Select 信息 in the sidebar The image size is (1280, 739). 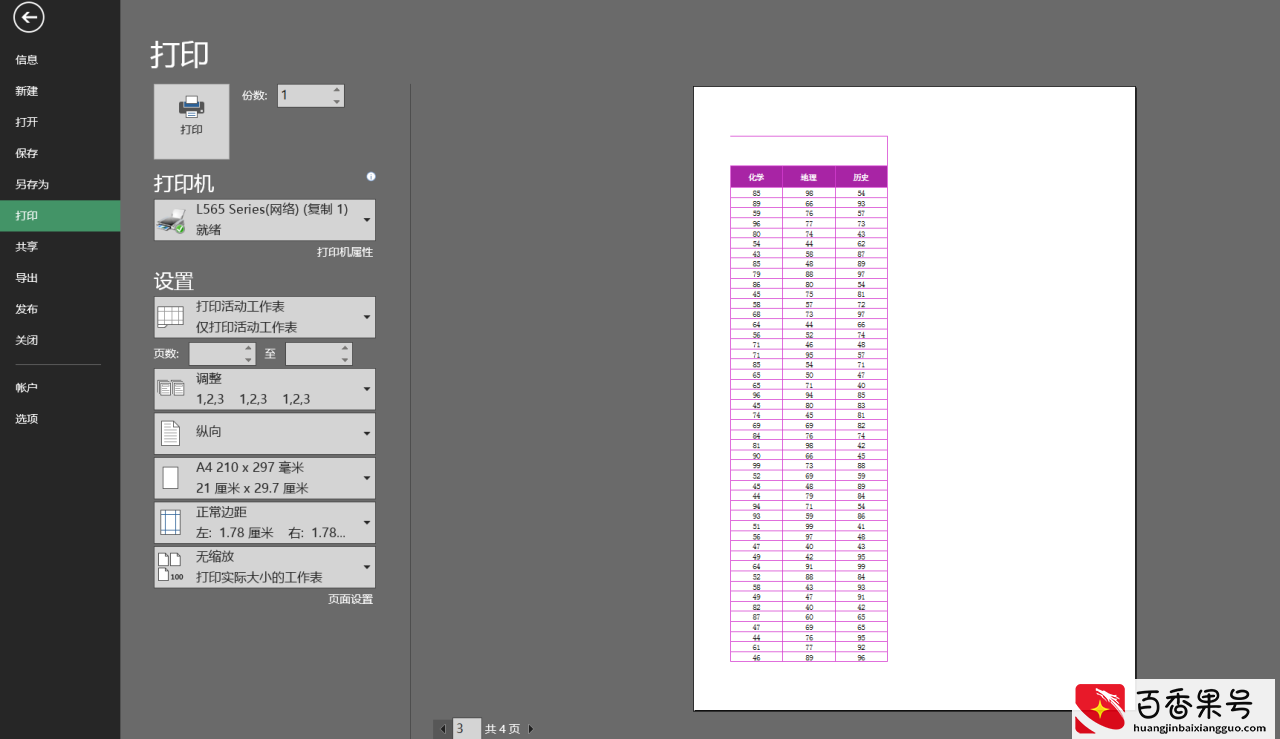[60, 60]
